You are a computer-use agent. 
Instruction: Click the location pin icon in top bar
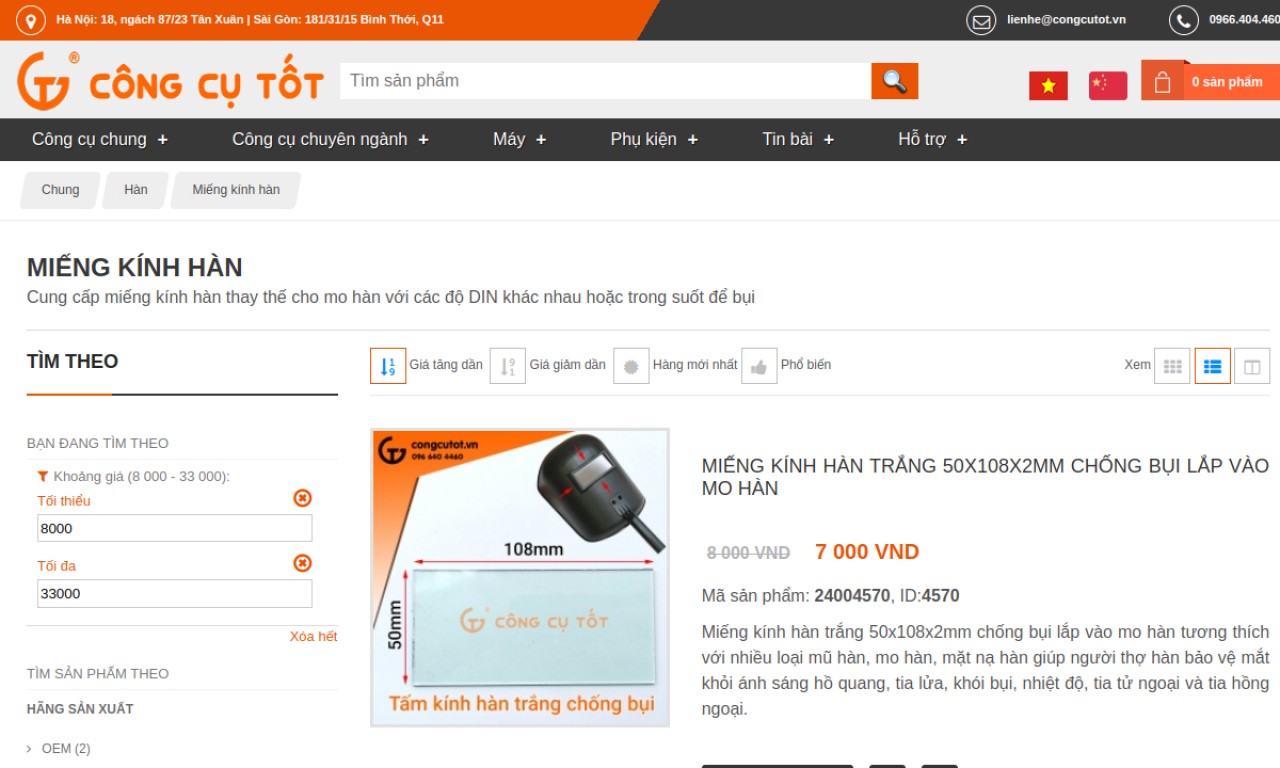[31, 20]
